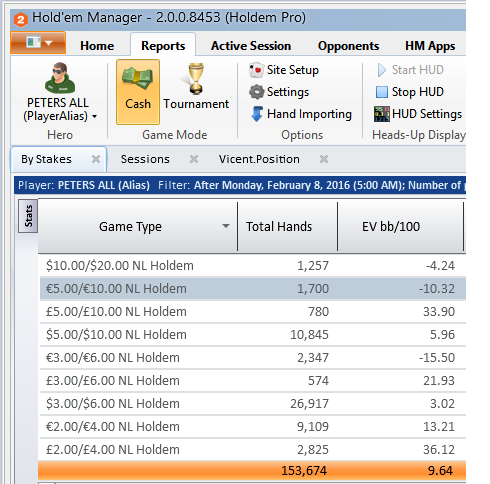490x484 pixels.
Task: Click the 153,674 total hands summary cell
Action: click(304, 471)
